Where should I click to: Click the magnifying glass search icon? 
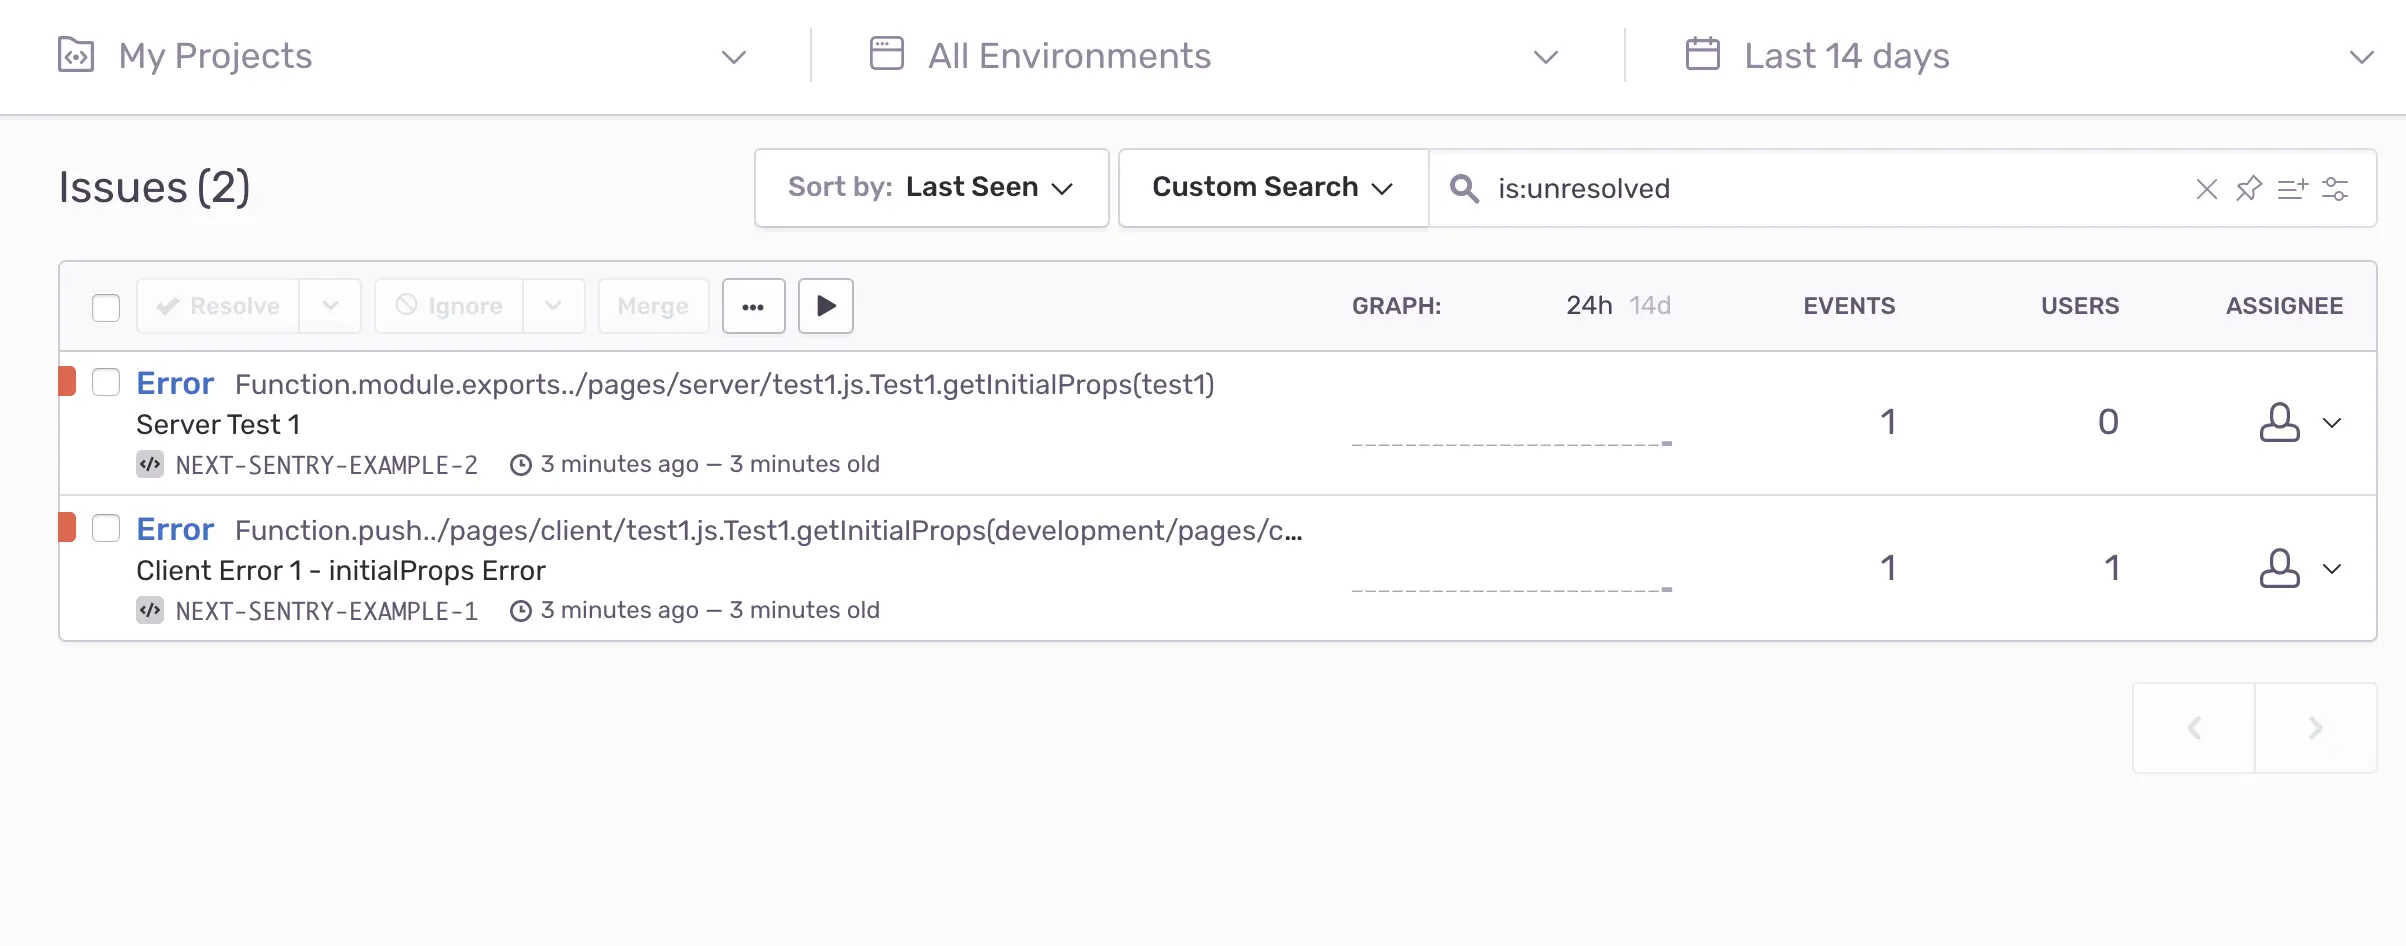coord(1464,188)
